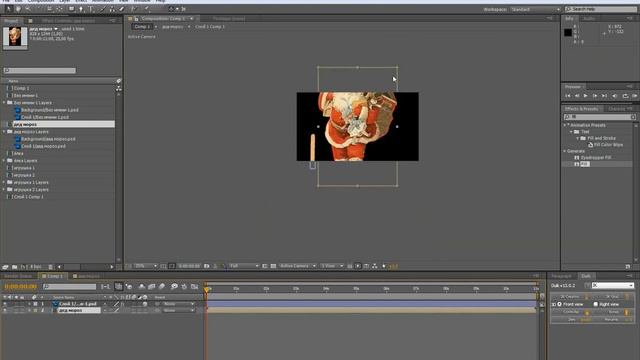Jump to last frame in Preview panel

tap(604, 96)
